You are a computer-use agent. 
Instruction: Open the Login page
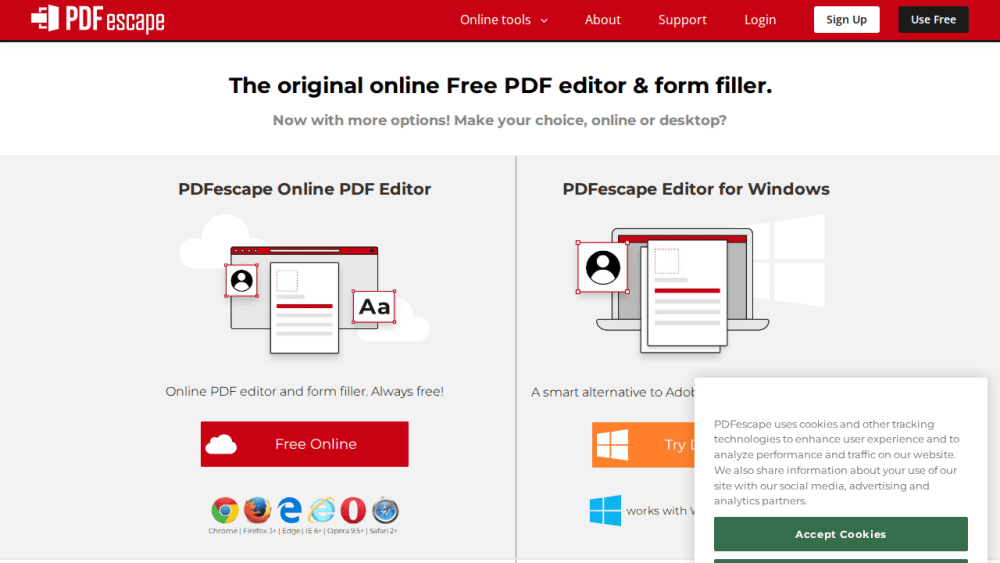760,20
